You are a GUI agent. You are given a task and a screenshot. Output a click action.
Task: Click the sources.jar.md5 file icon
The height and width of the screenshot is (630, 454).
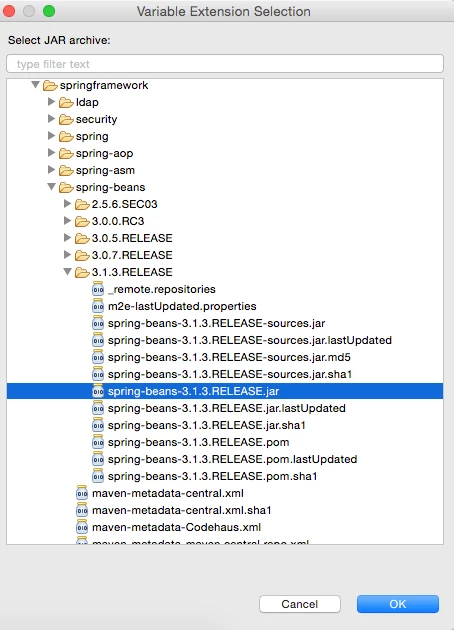(98, 357)
